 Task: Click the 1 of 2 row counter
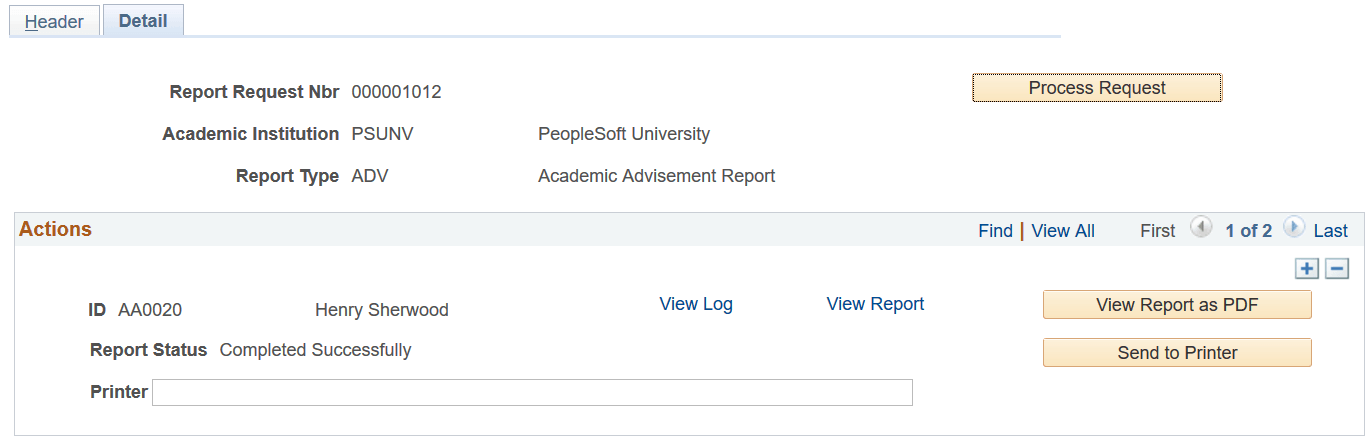click(x=1248, y=231)
